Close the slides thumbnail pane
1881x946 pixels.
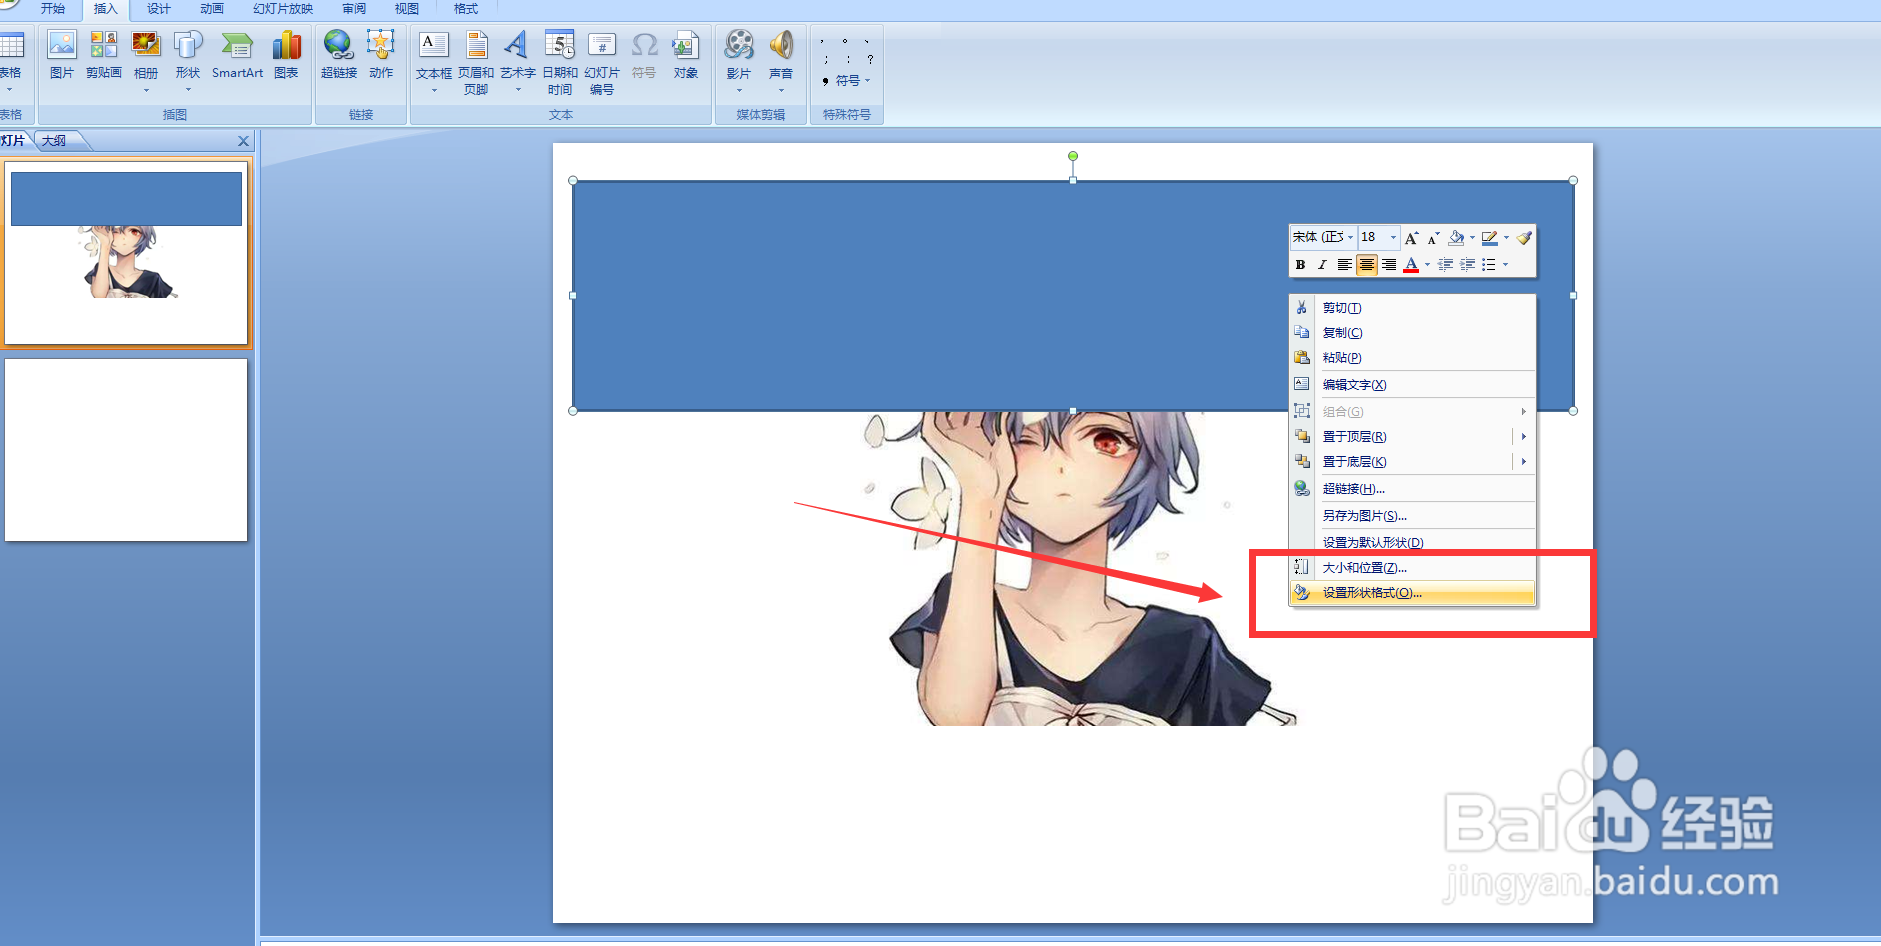[x=243, y=141]
